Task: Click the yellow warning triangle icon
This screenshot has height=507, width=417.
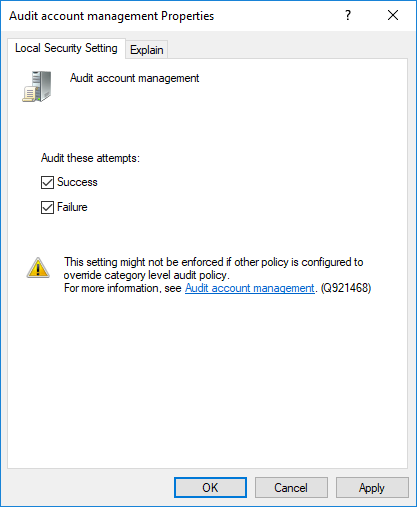Action: [38, 268]
